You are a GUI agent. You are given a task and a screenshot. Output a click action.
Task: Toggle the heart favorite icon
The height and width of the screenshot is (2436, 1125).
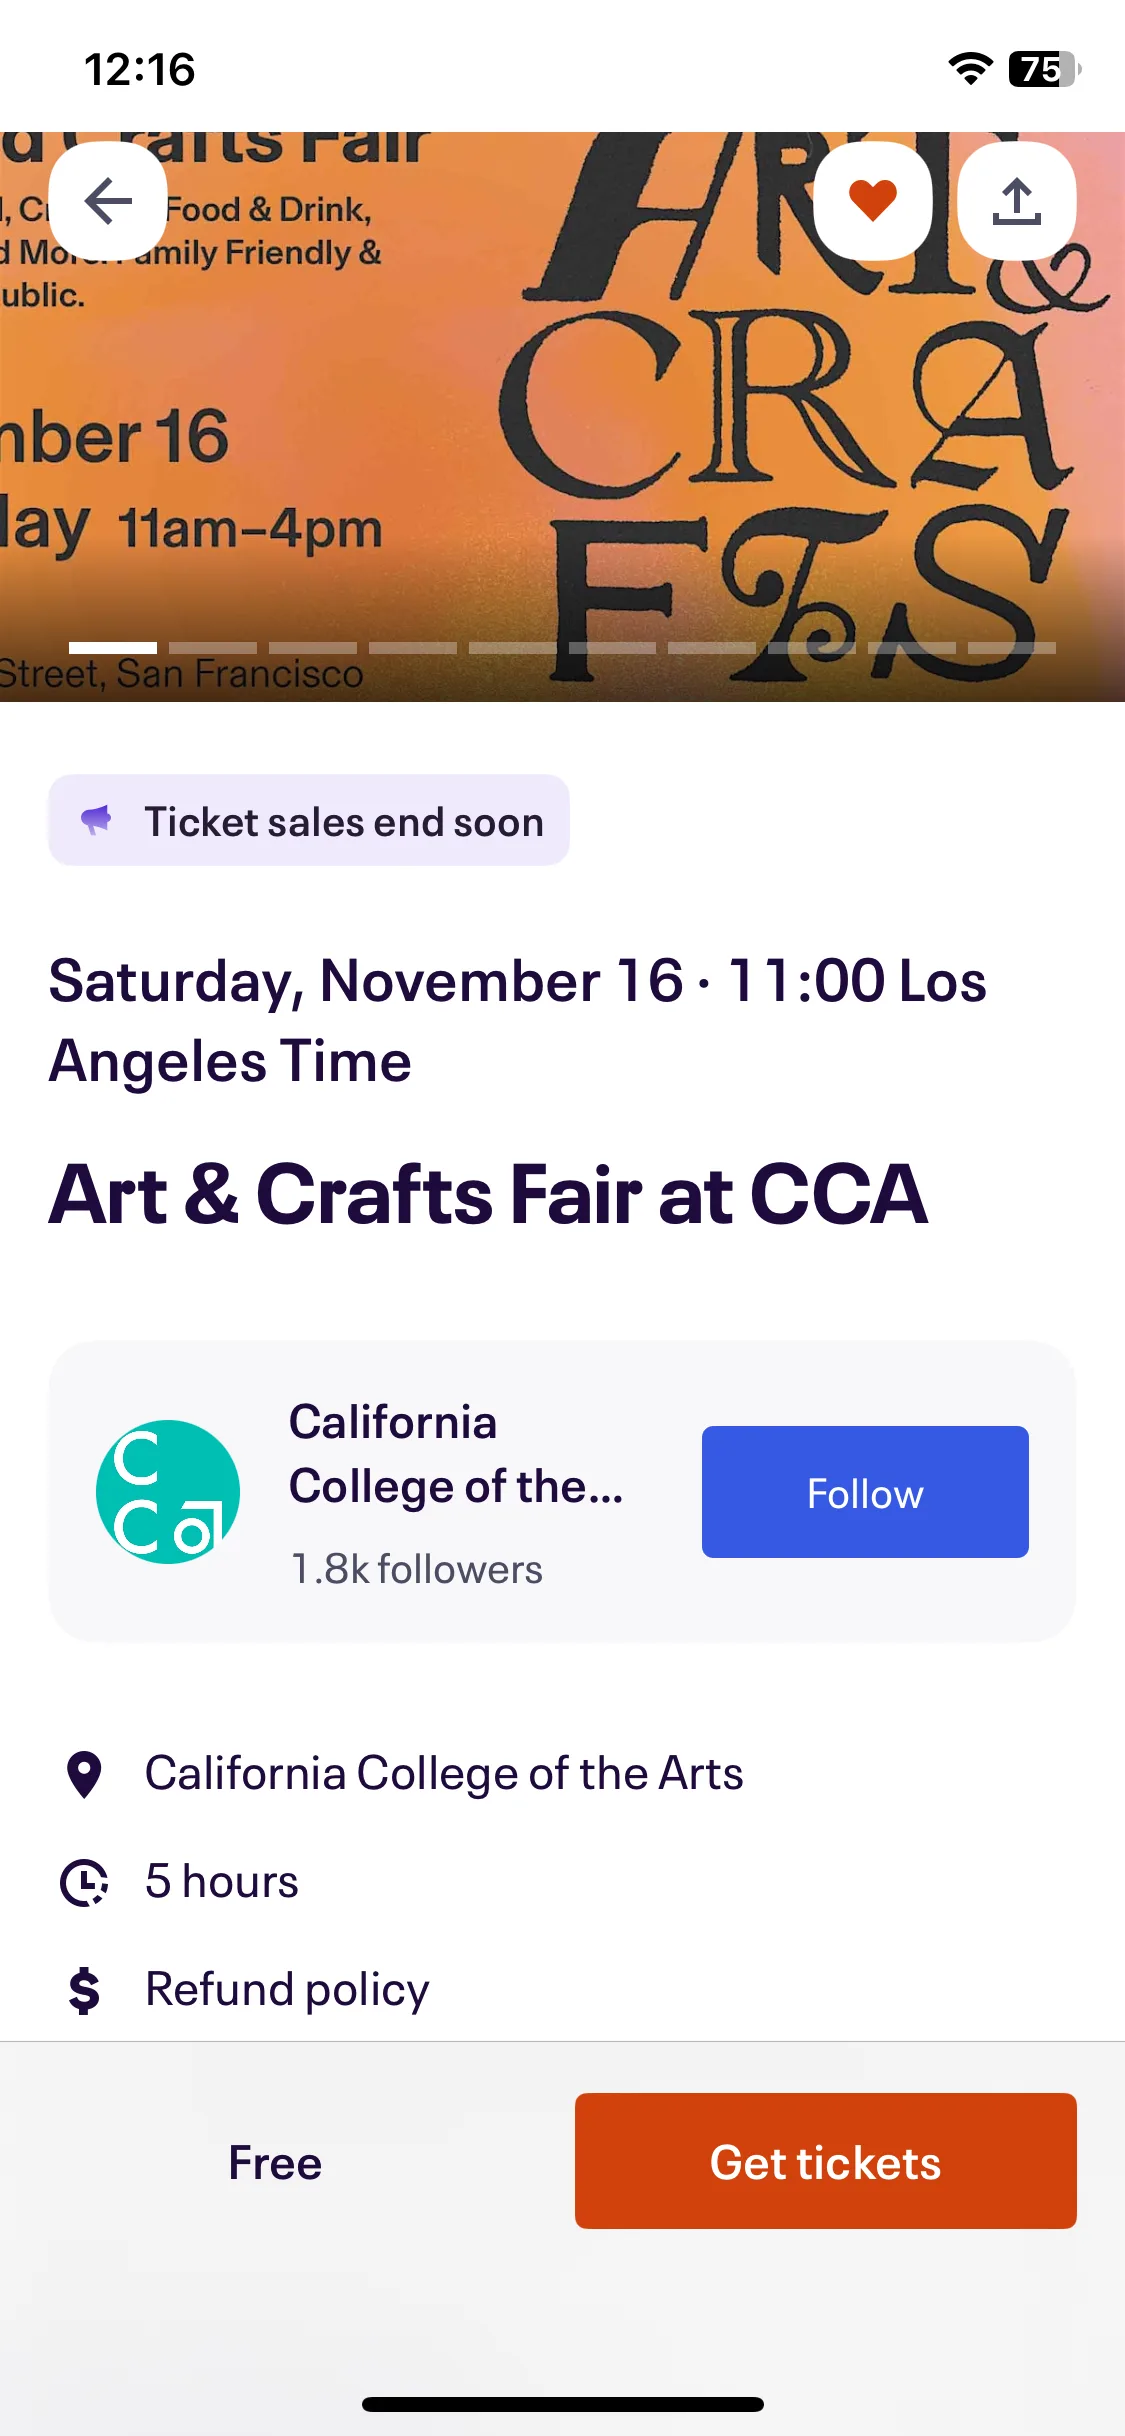coord(873,201)
